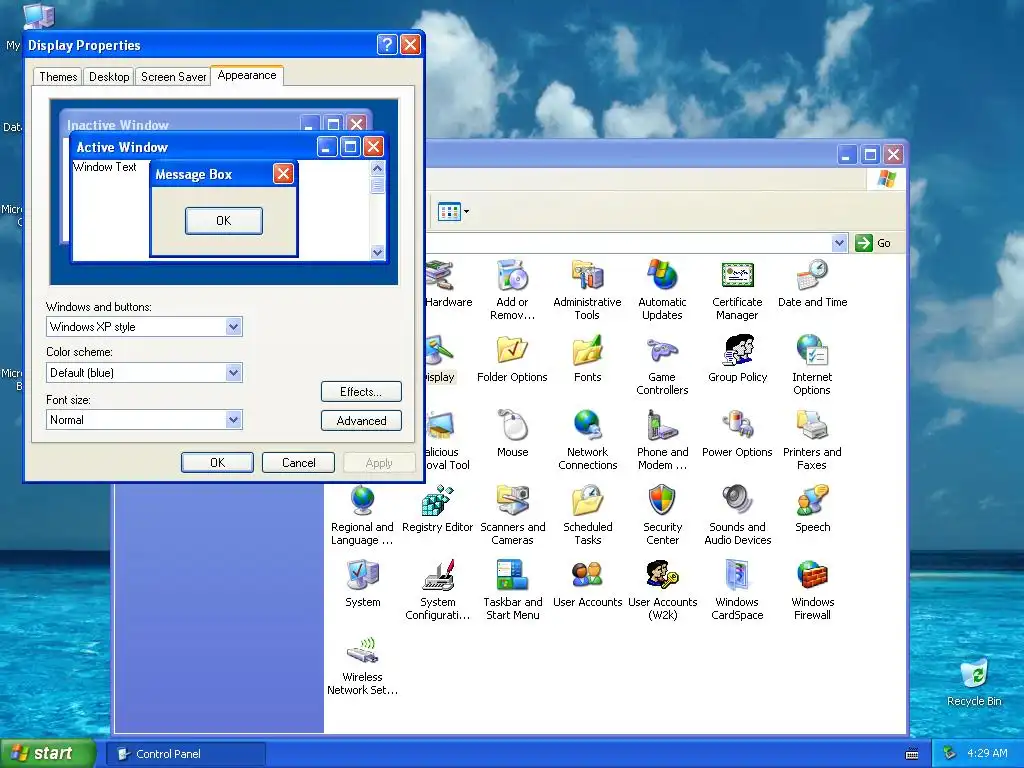Open Administrative Tools icon
This screenshot has width=1024, height=768.
587,277
